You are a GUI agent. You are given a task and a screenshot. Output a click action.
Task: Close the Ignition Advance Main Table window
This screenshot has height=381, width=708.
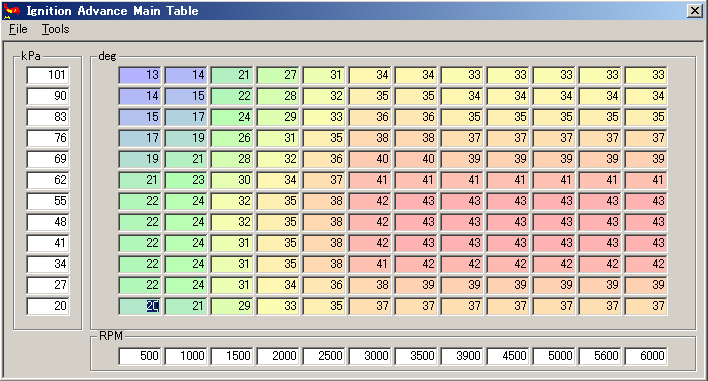pos(695,11)
